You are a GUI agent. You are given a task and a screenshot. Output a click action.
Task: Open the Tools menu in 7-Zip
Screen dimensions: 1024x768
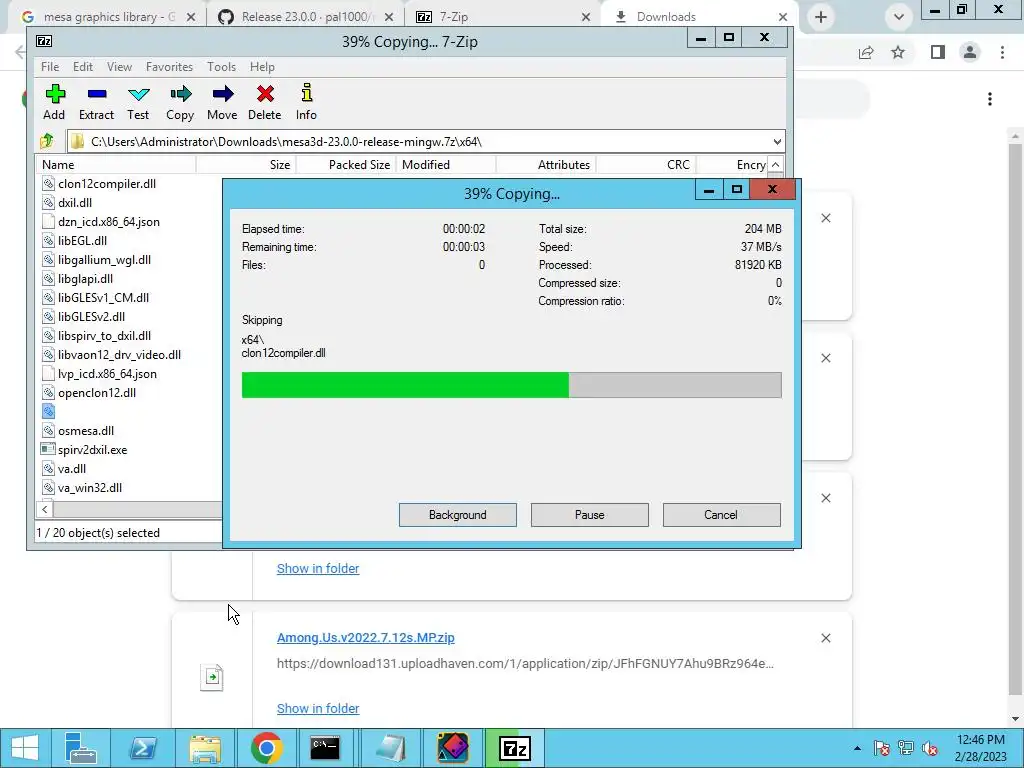pos(221,67)
